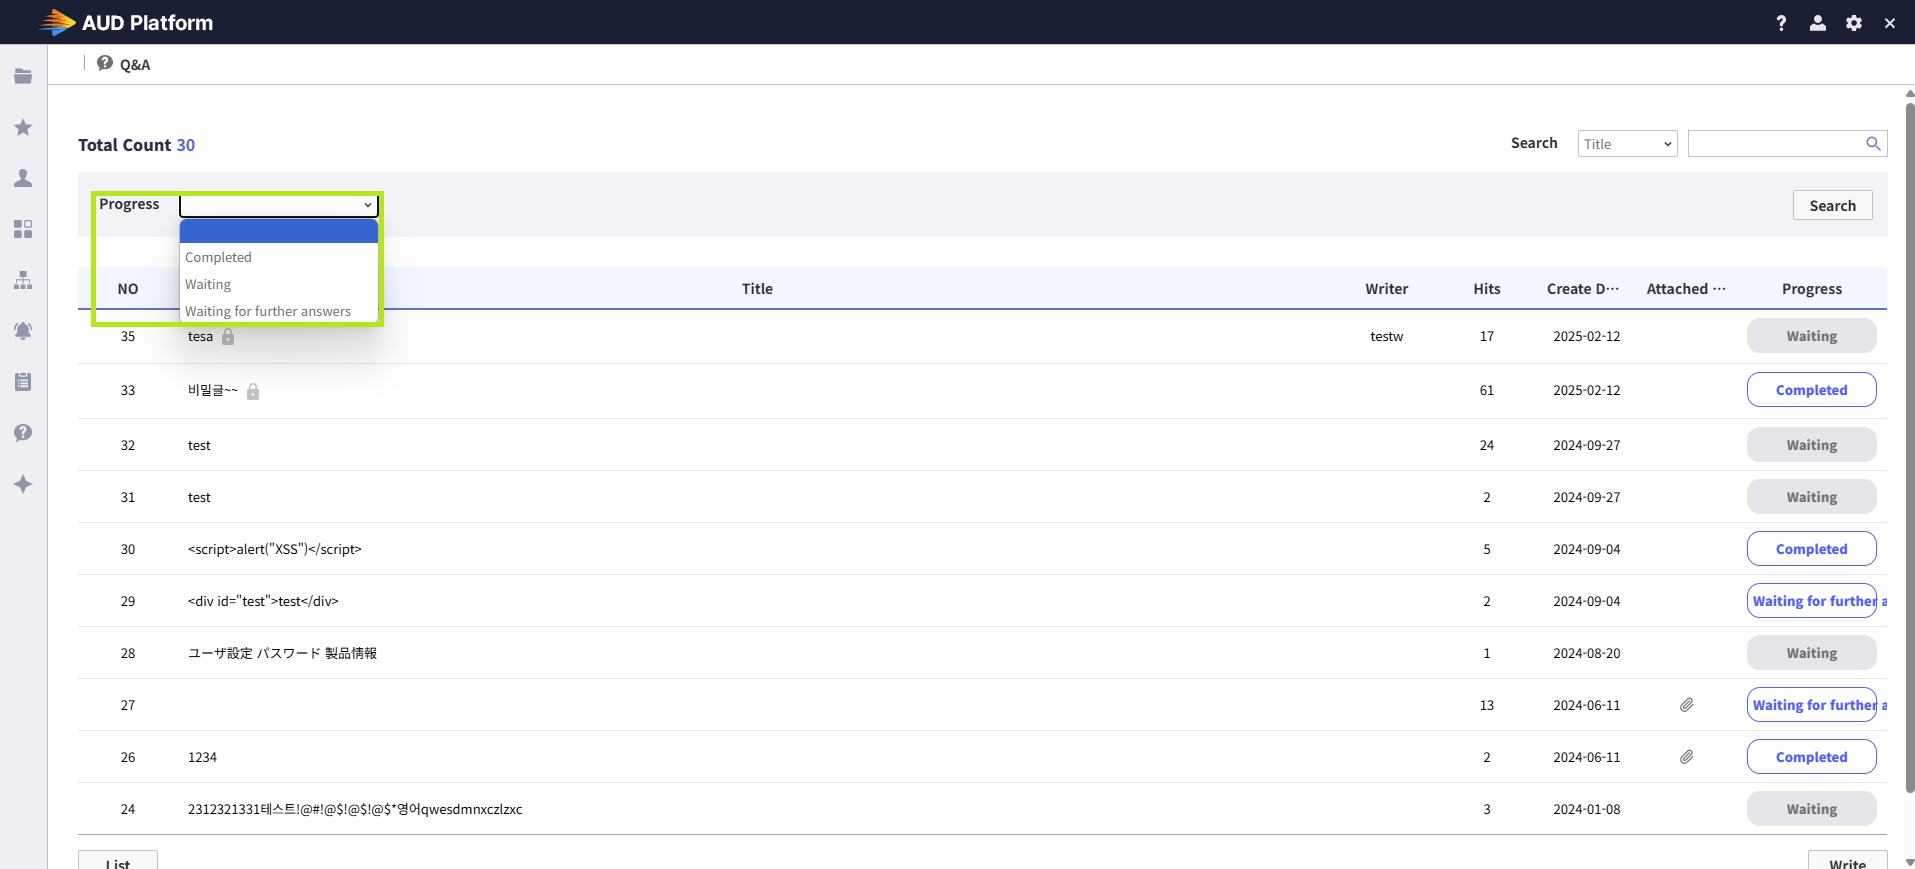The width and height of the screenshot is (1915, 869).
Task: Click Waiting status on row 28
Action: click(1811, 653)
